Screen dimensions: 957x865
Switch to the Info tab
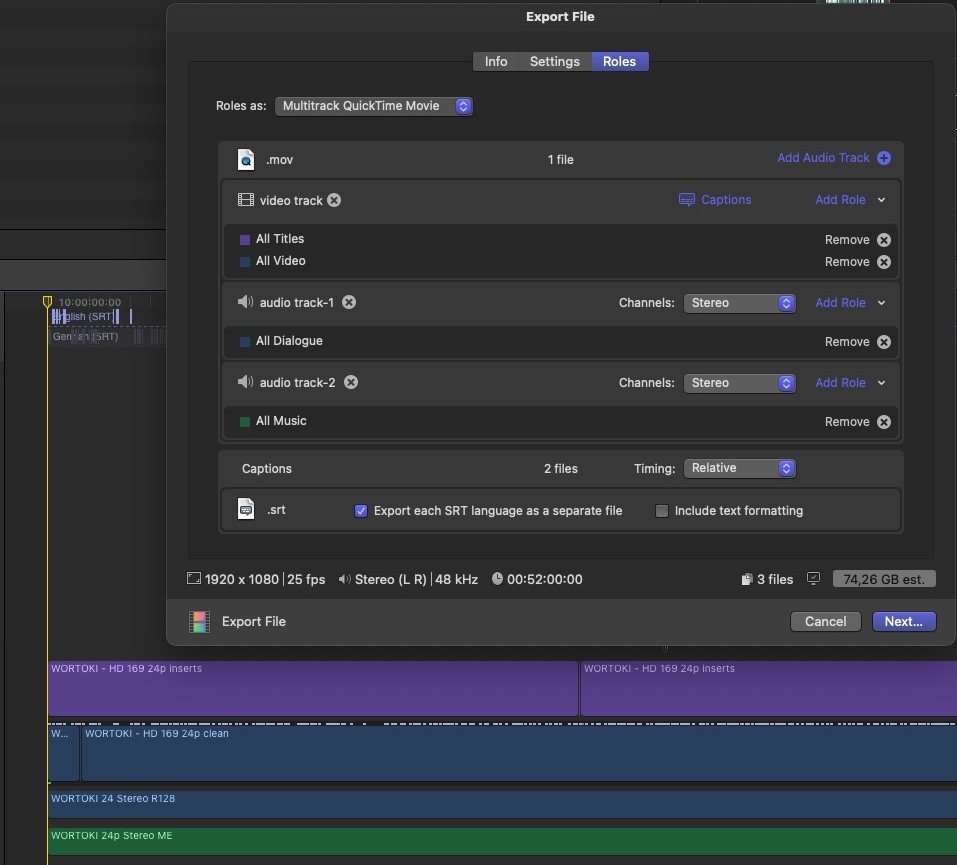click(496, 62)
